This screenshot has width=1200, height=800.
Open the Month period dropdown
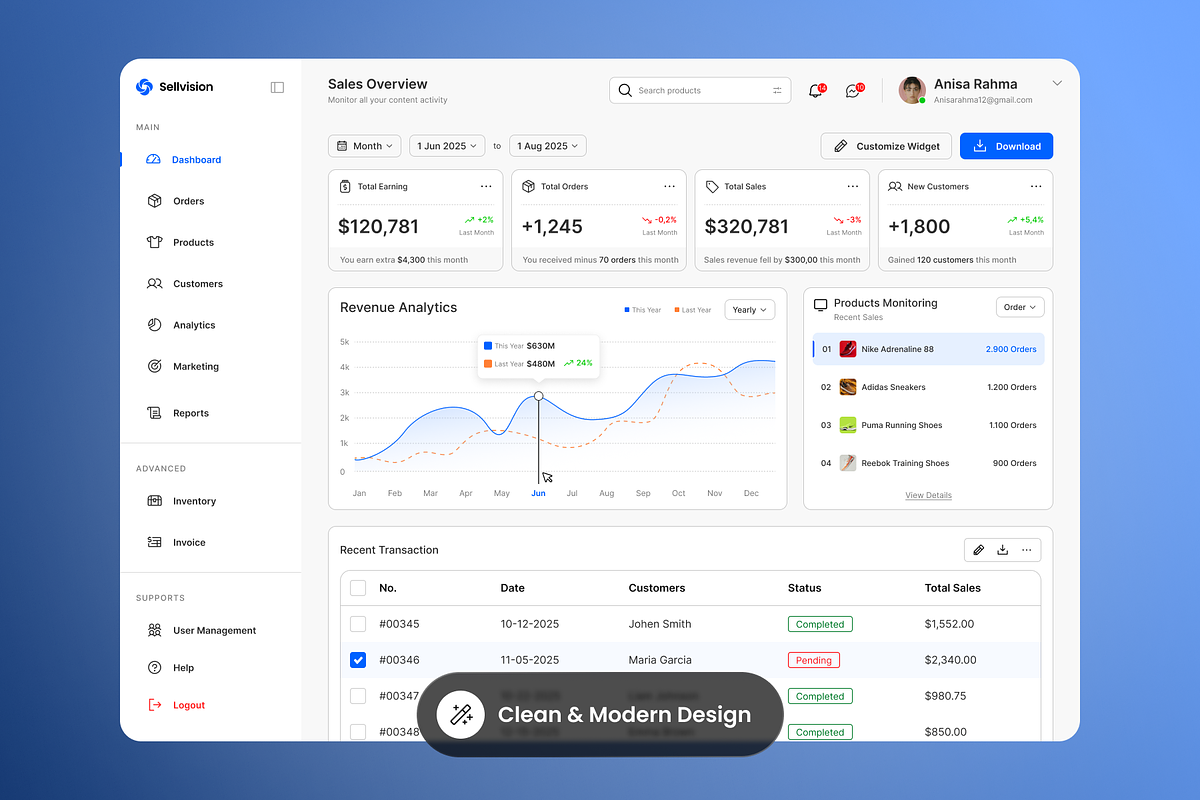pyautogui.click(x=365, y=146)
